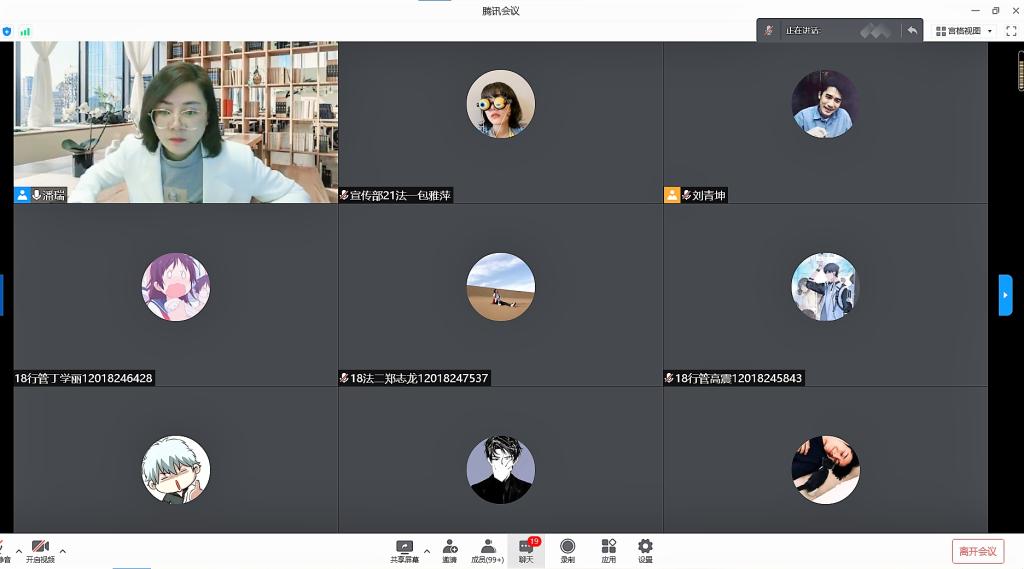Enter full screen mode
The height and width of the screenshot is (569, 1024).
coord(1010,31)
